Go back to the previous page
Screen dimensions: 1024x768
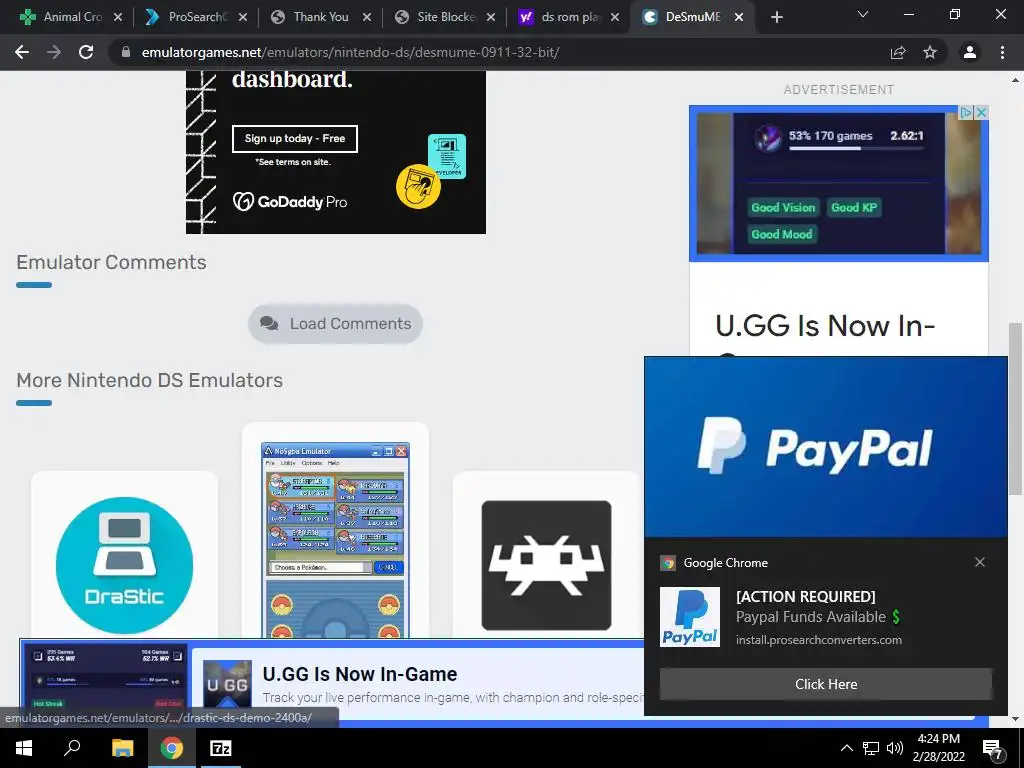[22, 52]
